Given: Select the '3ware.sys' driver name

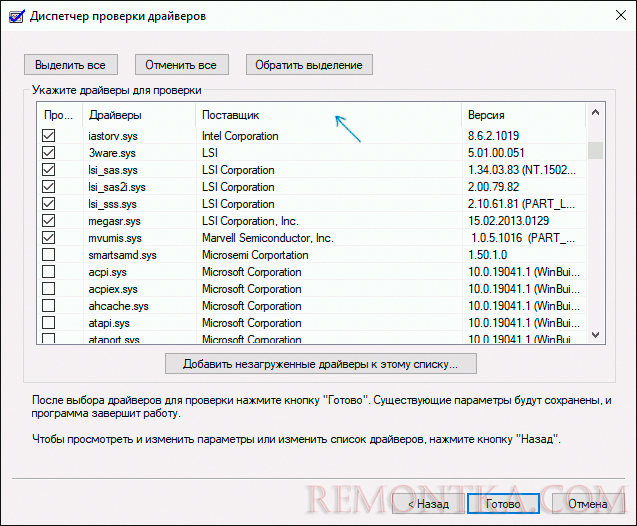Looking at the screenshot, I should (x=112, y=153).
